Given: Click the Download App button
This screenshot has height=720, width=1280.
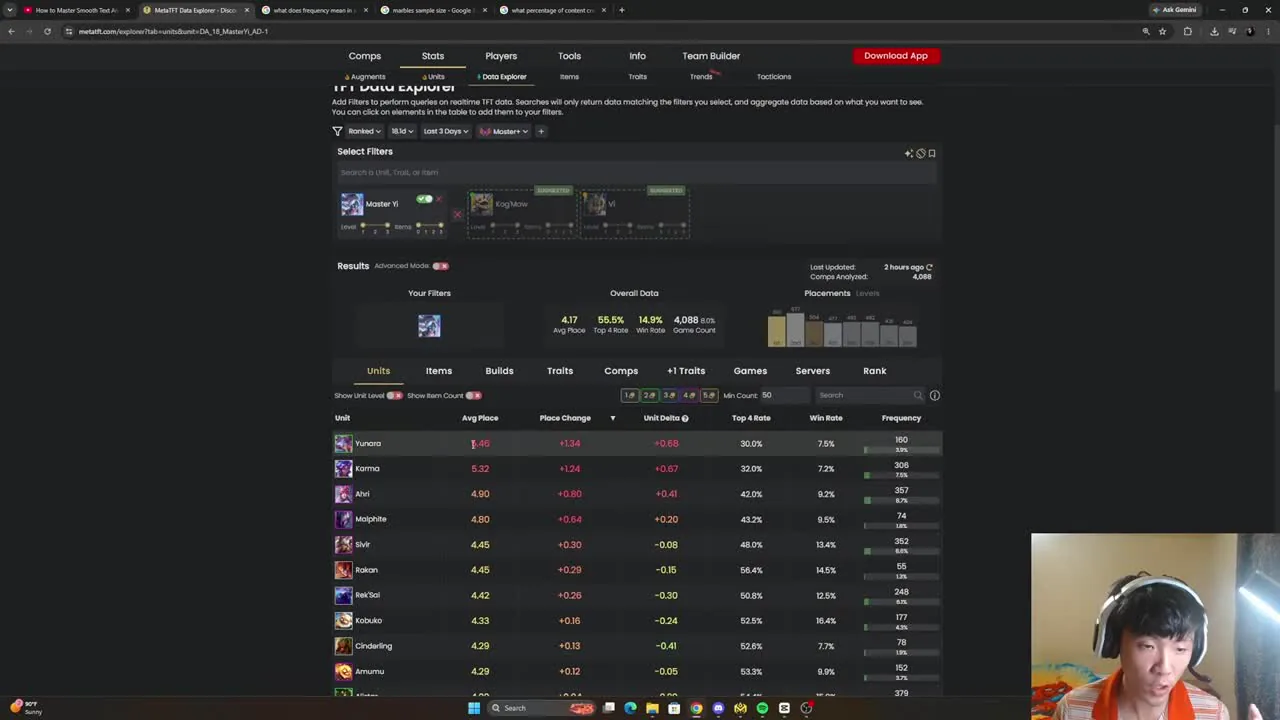Looking at the screenshot, I should point(896,56).
